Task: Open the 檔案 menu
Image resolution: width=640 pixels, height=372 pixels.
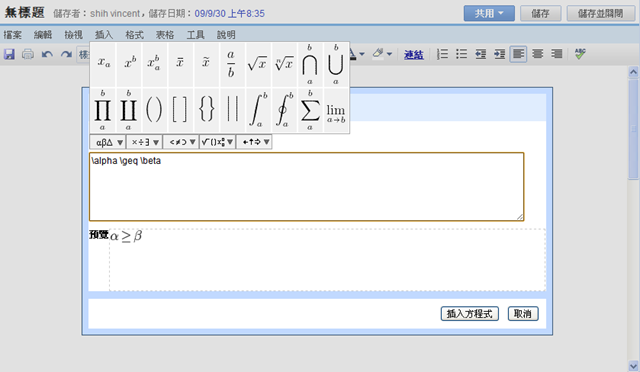Action: [13, 35]
